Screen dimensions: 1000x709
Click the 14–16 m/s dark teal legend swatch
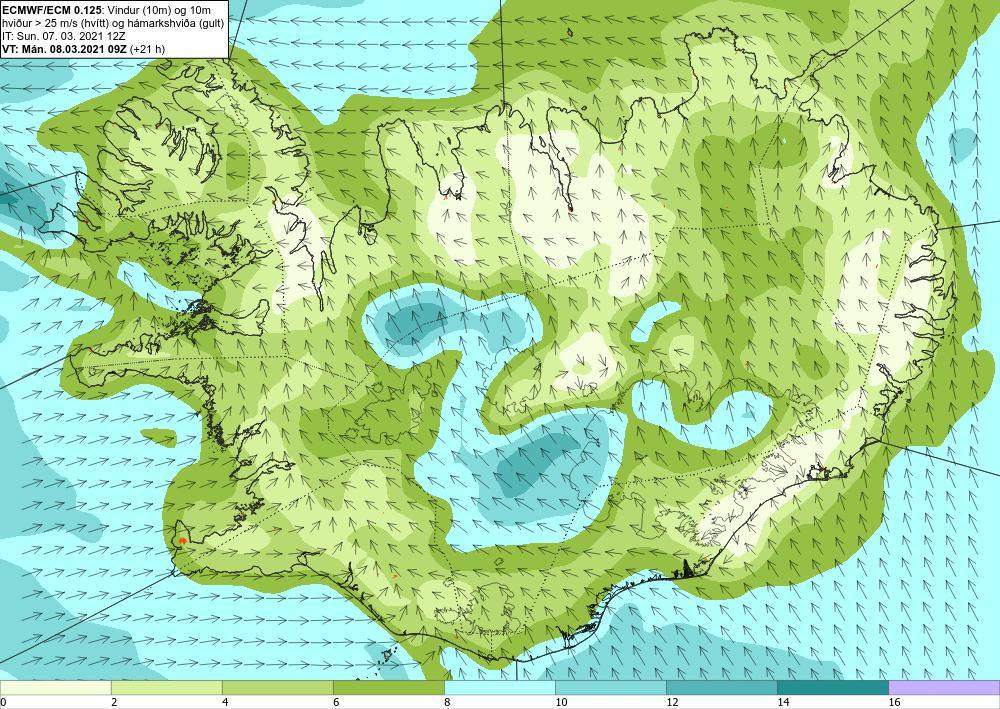833,688
